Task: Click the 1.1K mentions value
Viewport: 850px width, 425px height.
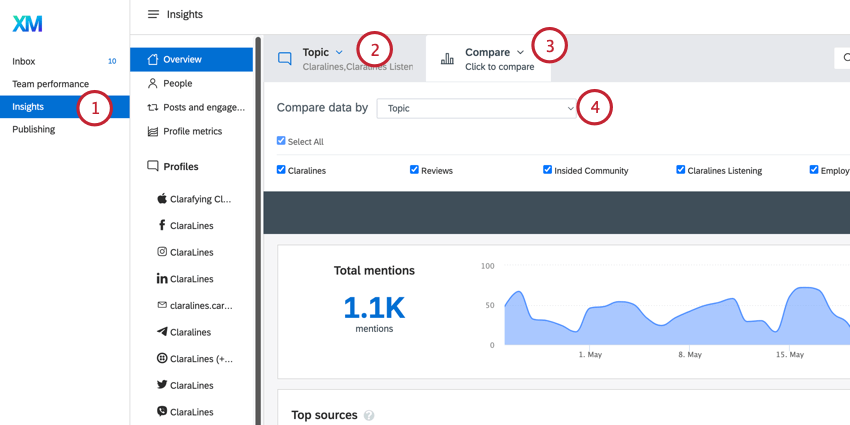Action: [374, 307]
